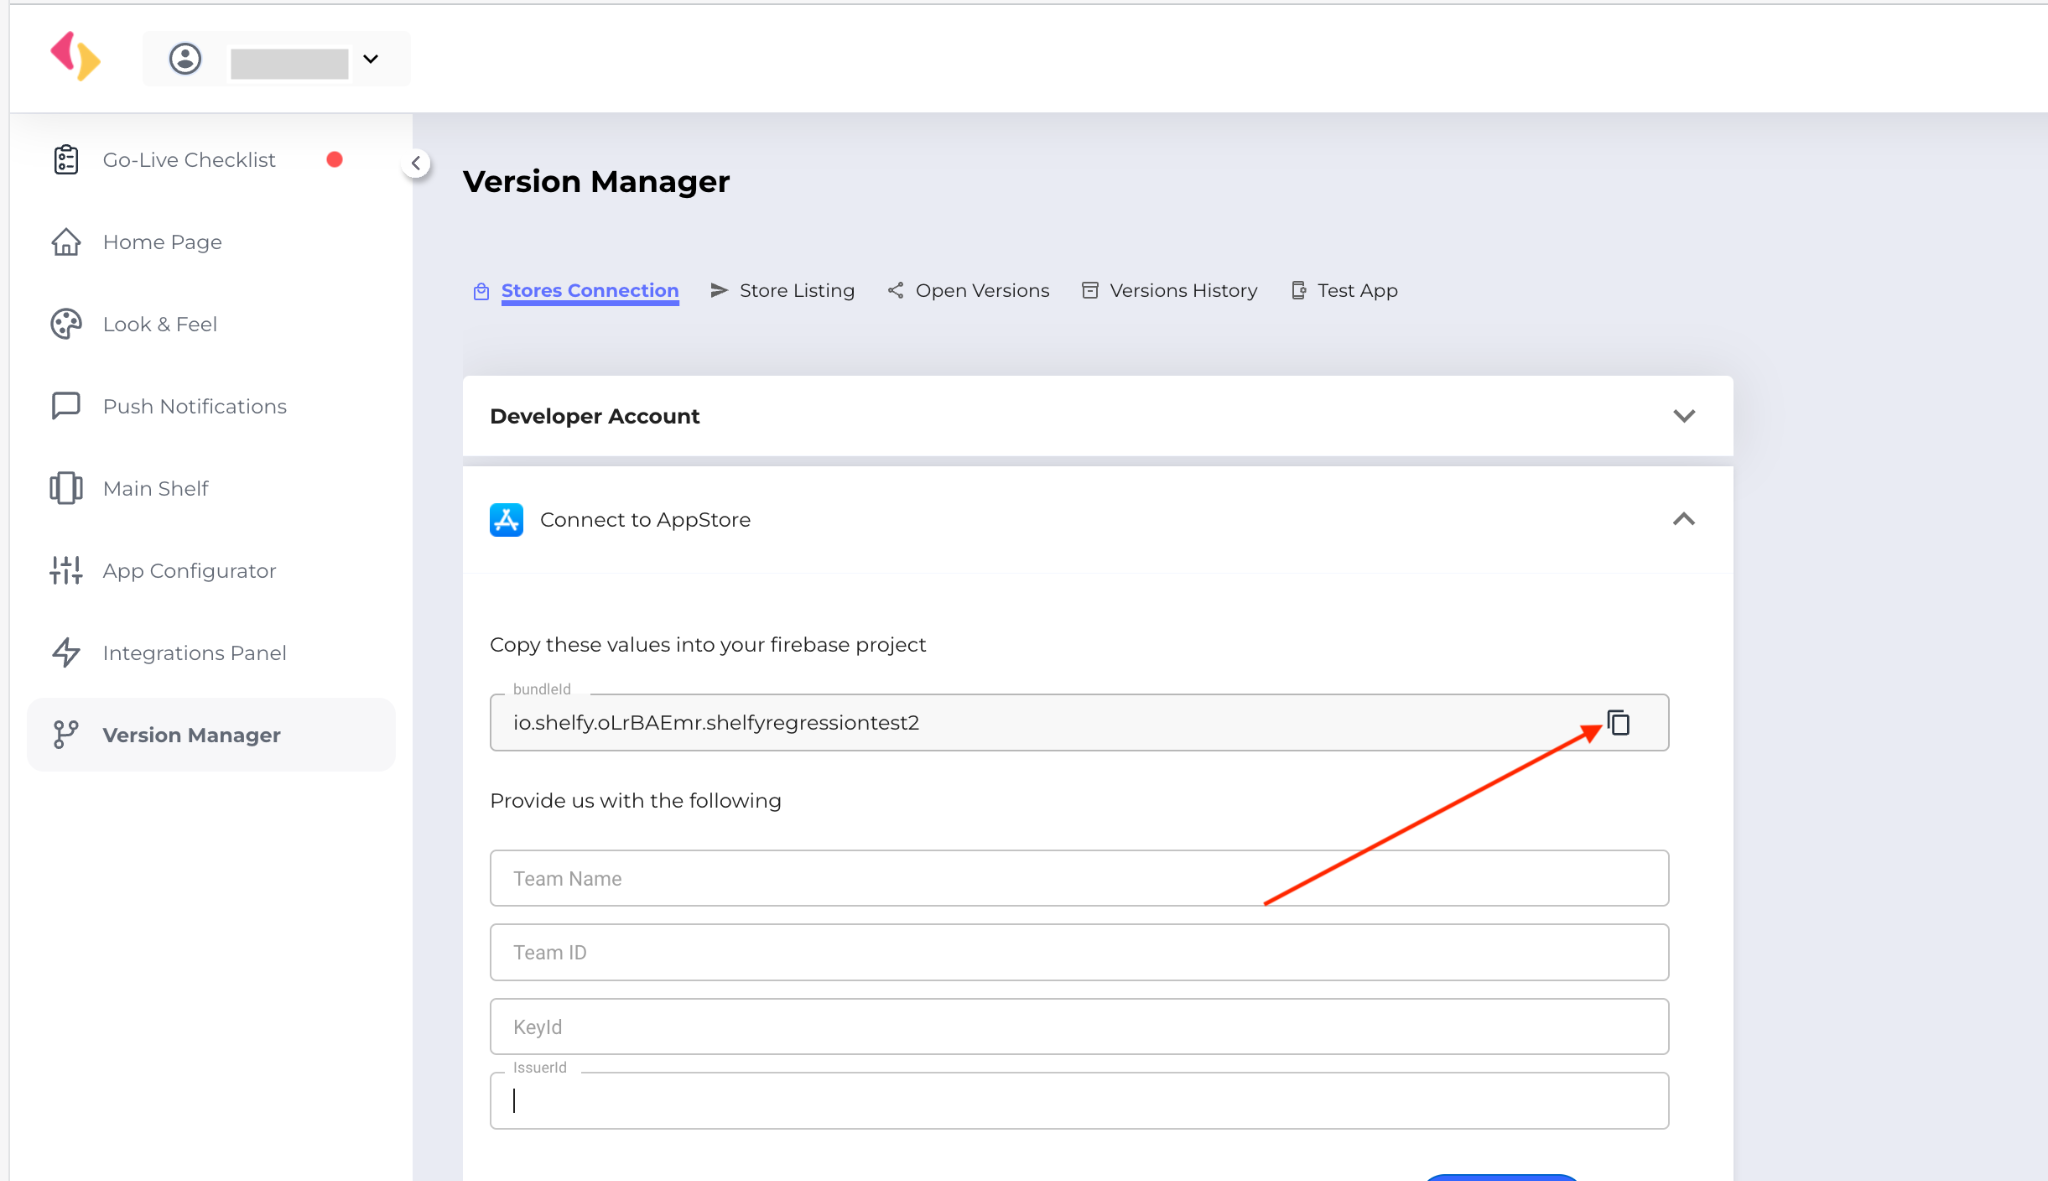Go to the Open Versions tab

[968, 290]
